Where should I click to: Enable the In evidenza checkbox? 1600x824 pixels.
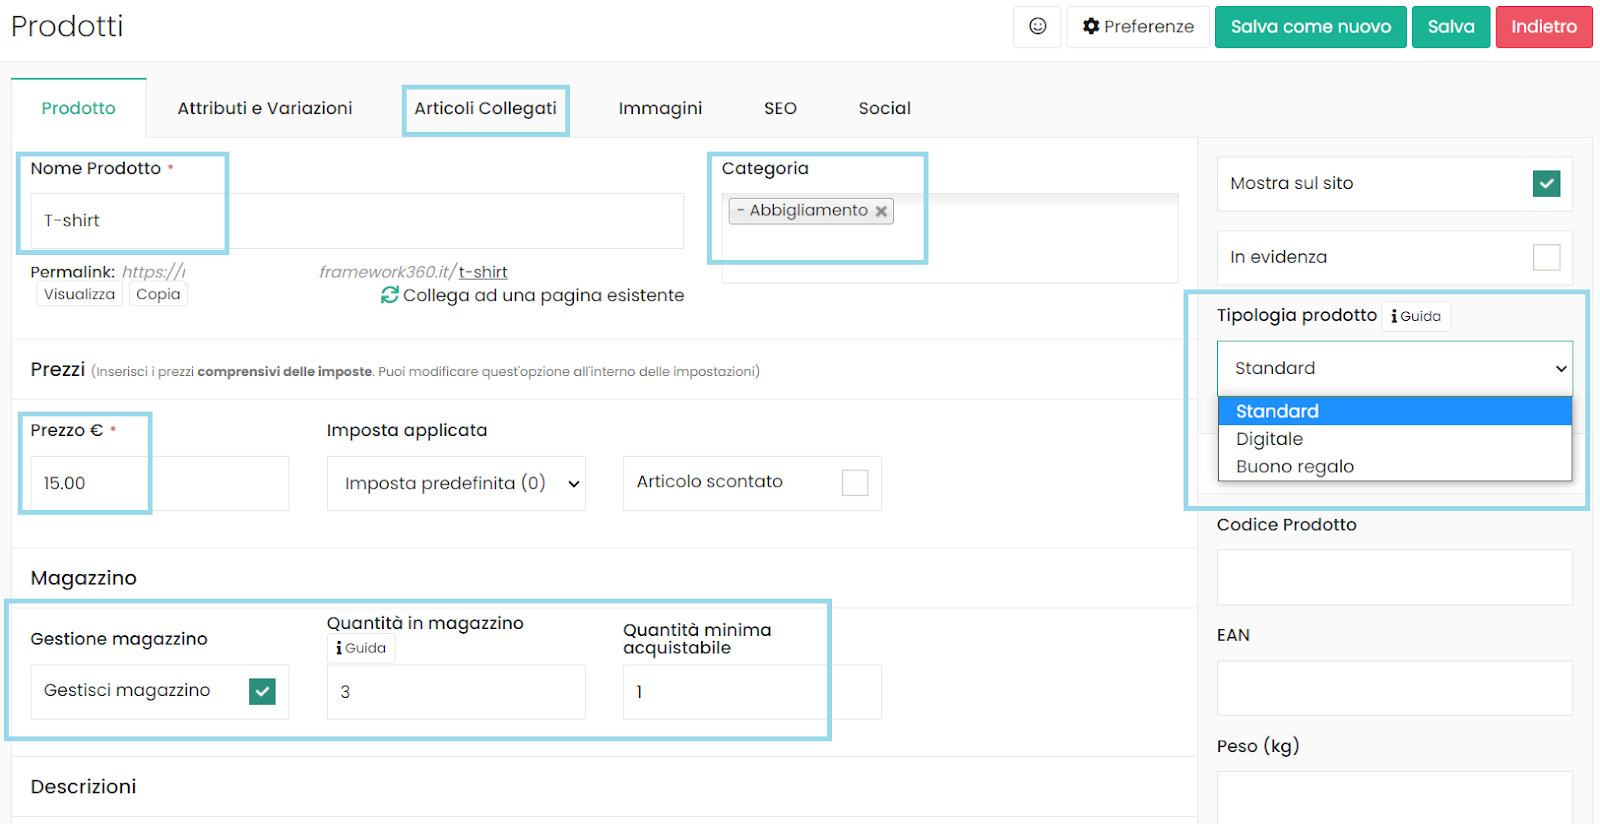click(1546, 258)
